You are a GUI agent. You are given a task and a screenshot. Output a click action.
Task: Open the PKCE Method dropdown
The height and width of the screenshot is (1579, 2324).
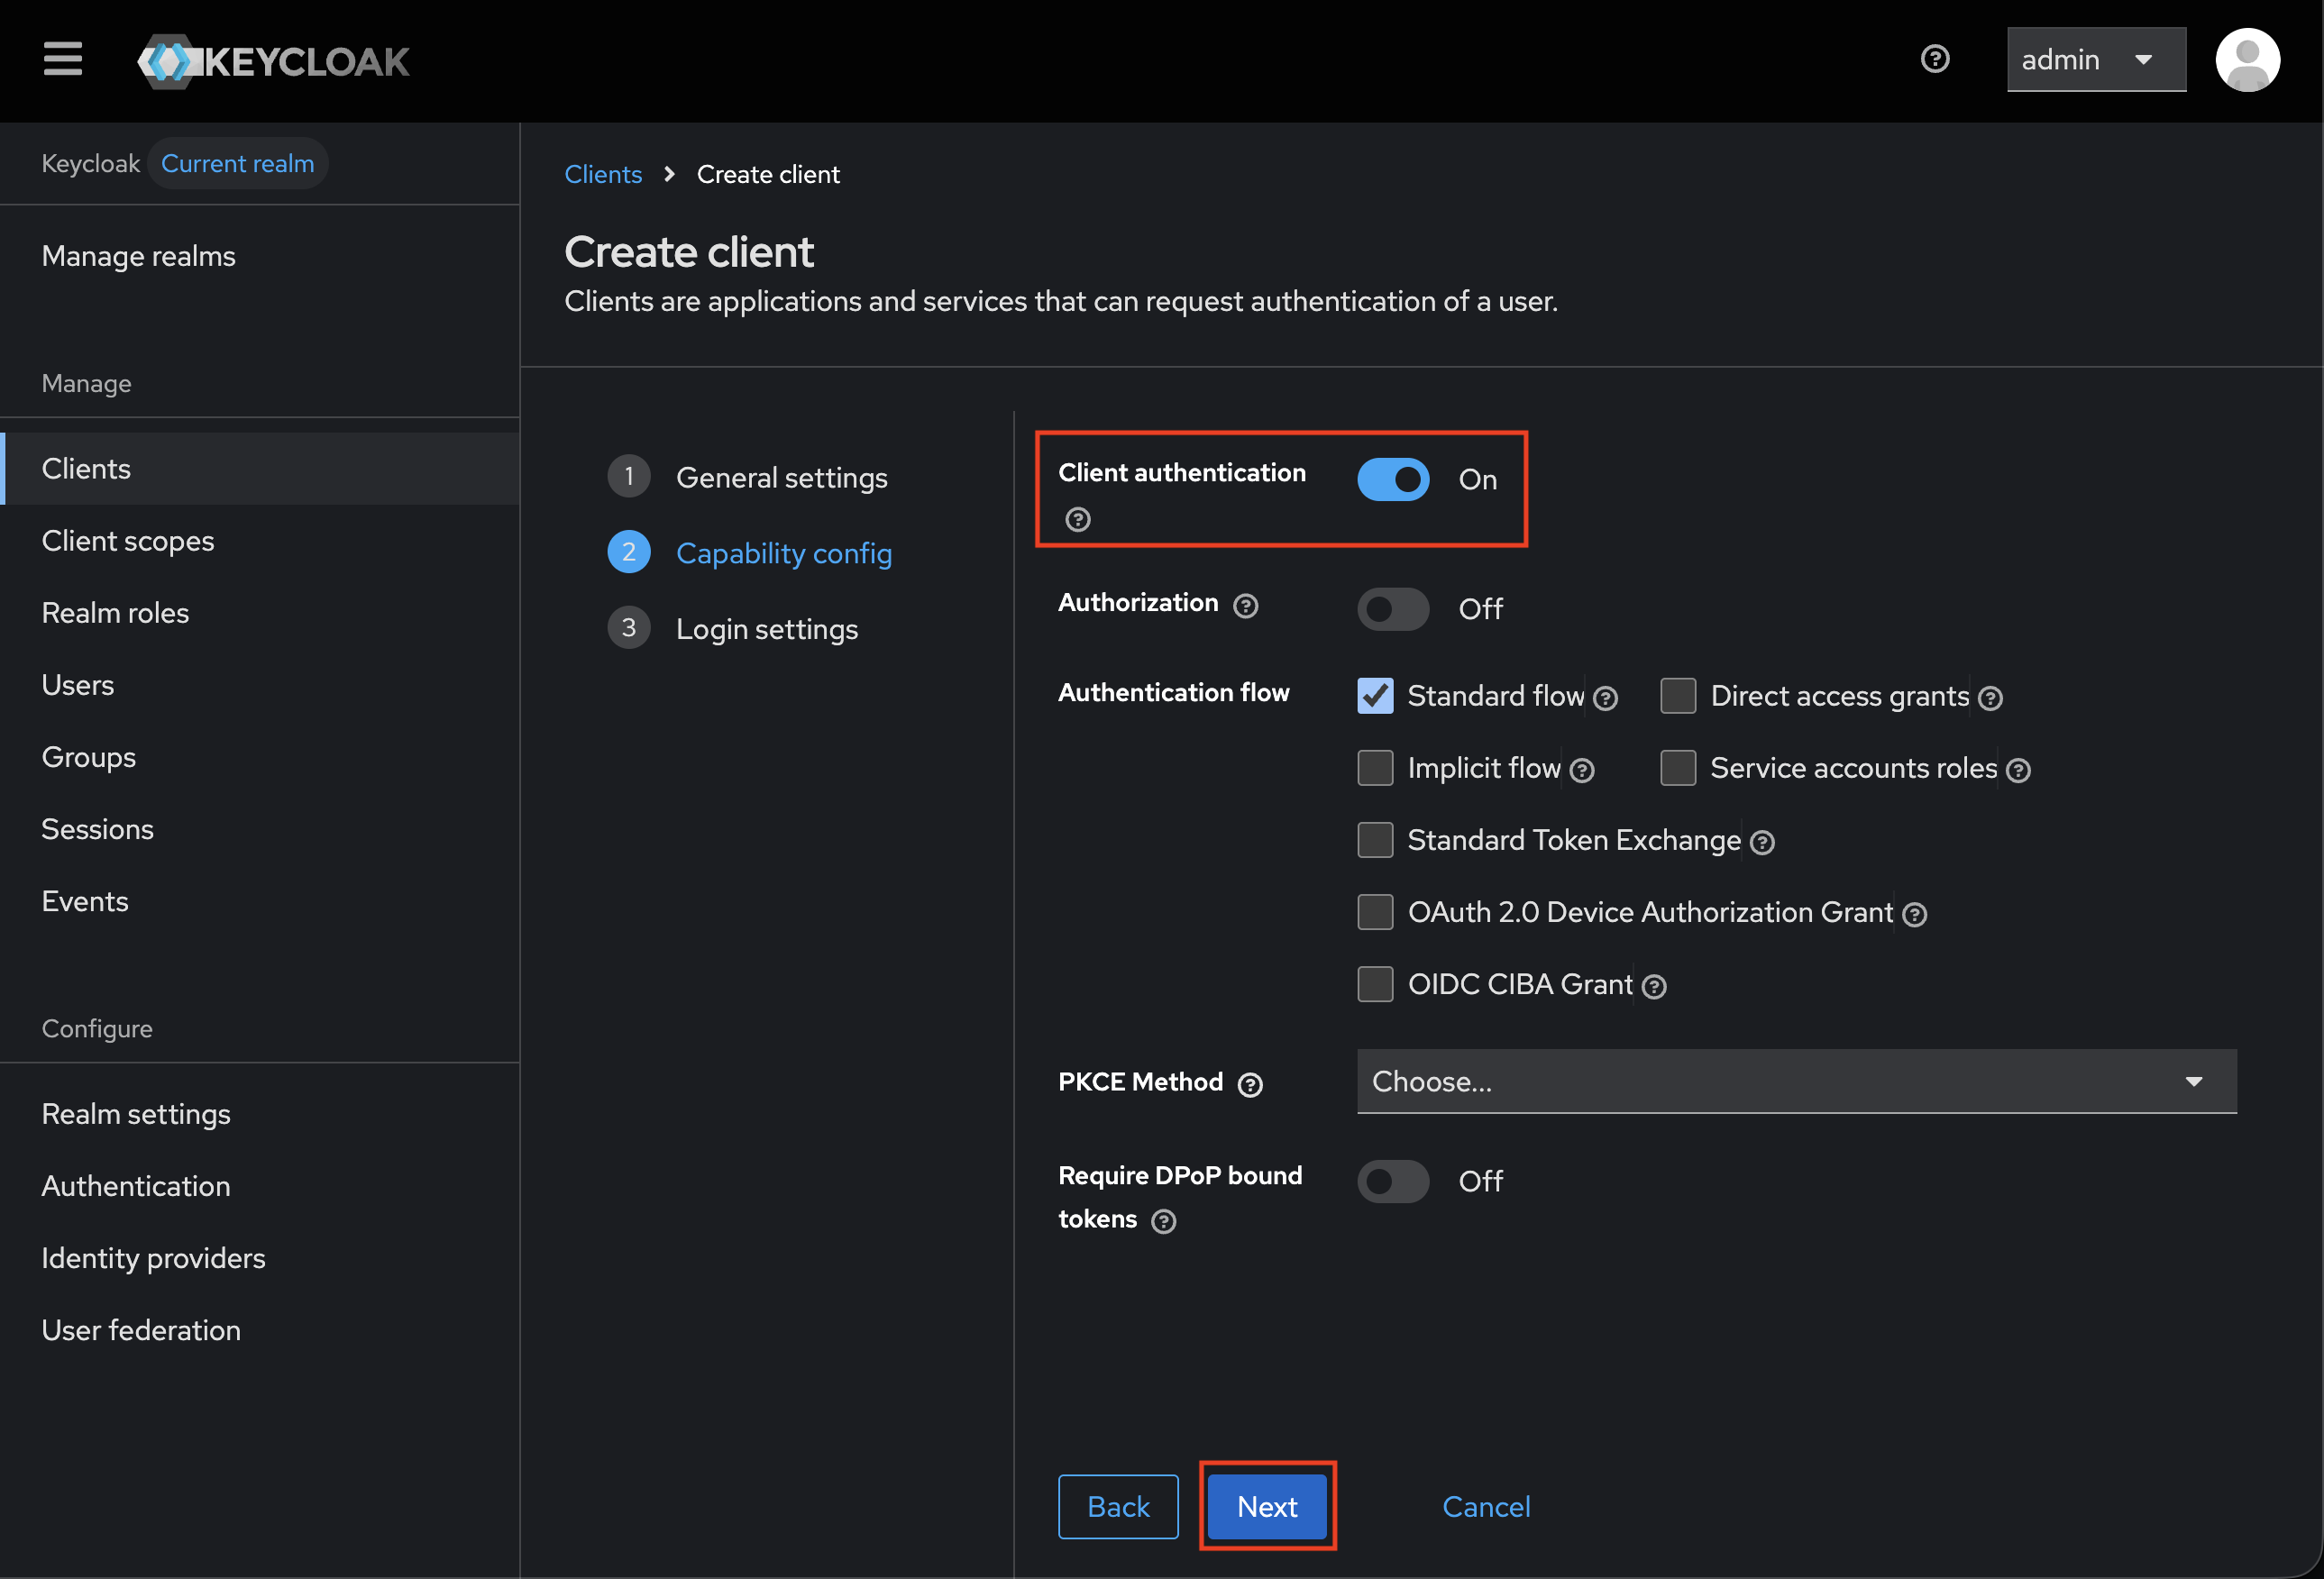click(1795, 1081)
